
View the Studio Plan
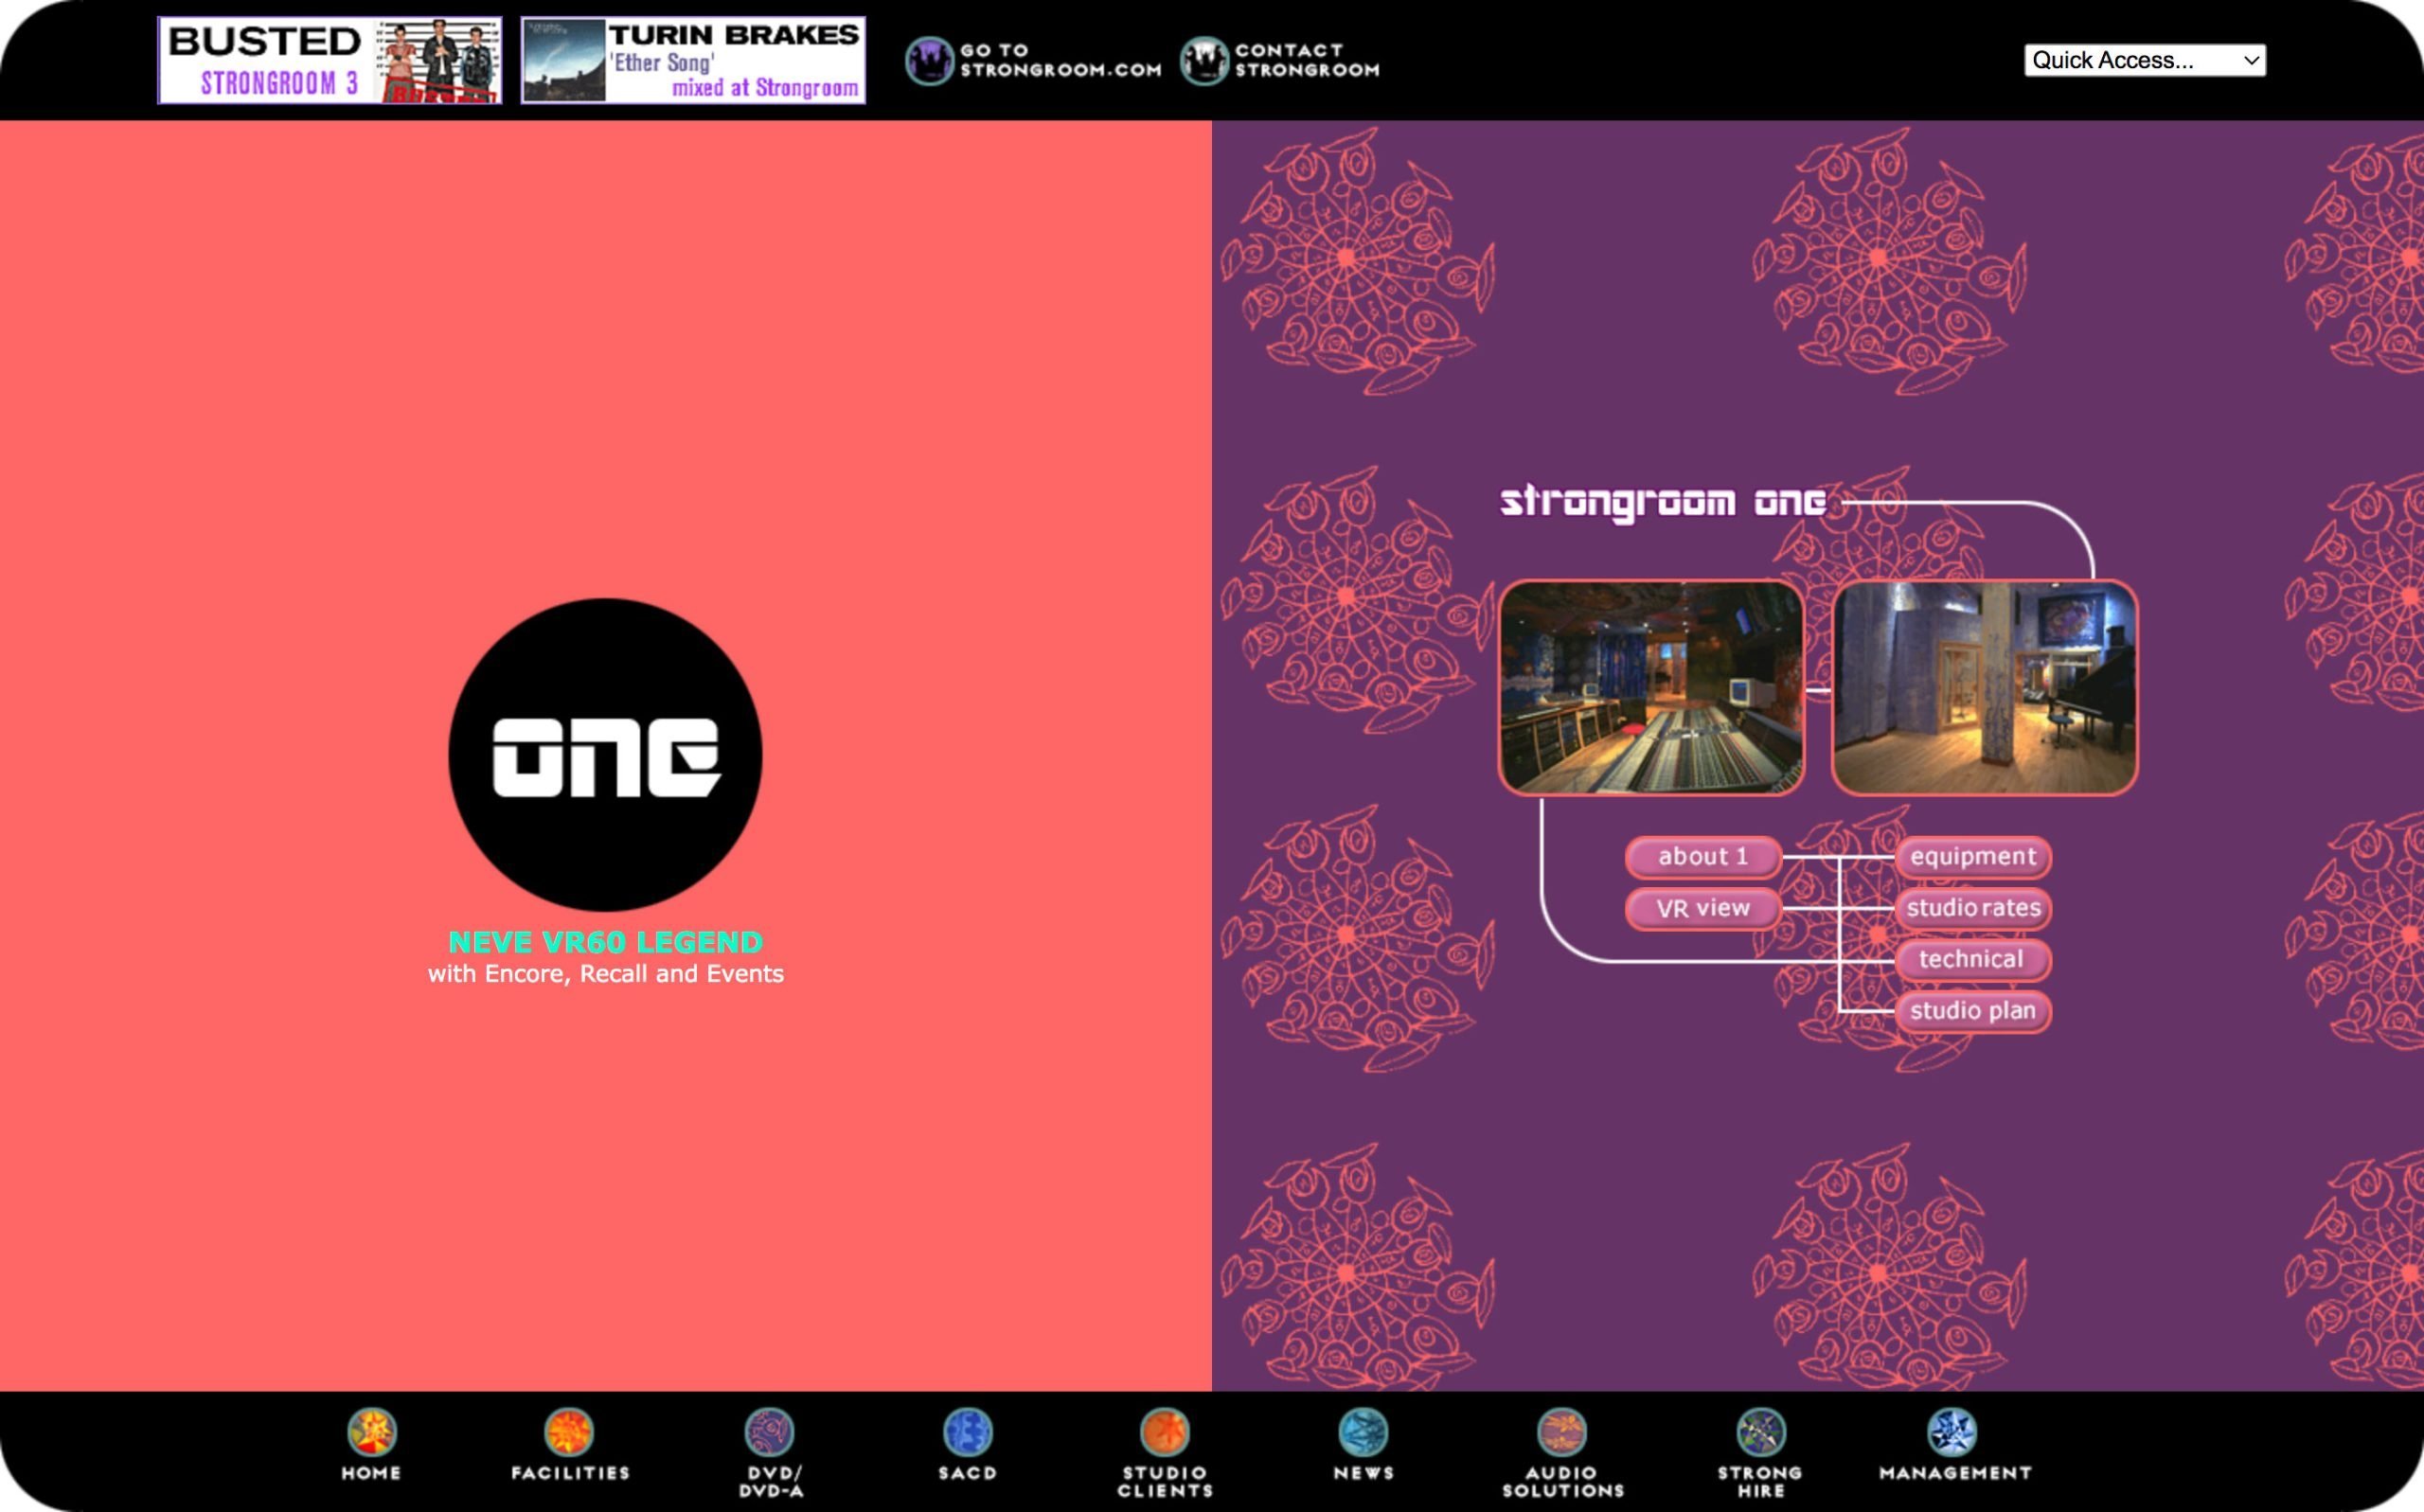[1972, 1010]
